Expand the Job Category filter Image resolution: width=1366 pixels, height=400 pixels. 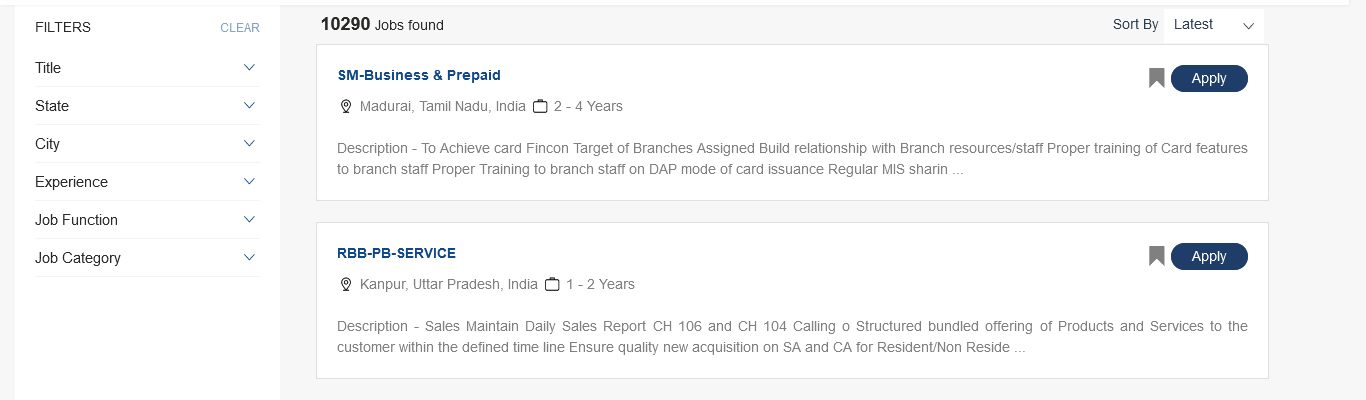249,258
